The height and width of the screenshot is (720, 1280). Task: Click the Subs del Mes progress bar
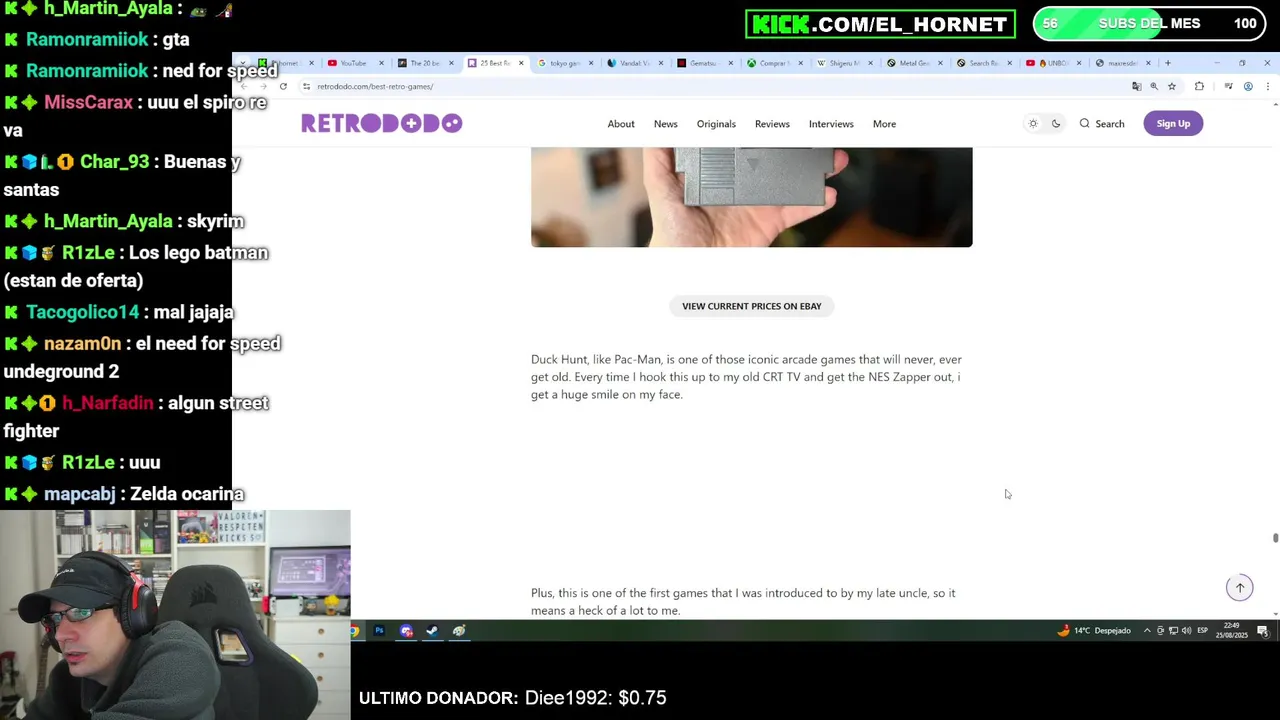tap(1149, 24)
